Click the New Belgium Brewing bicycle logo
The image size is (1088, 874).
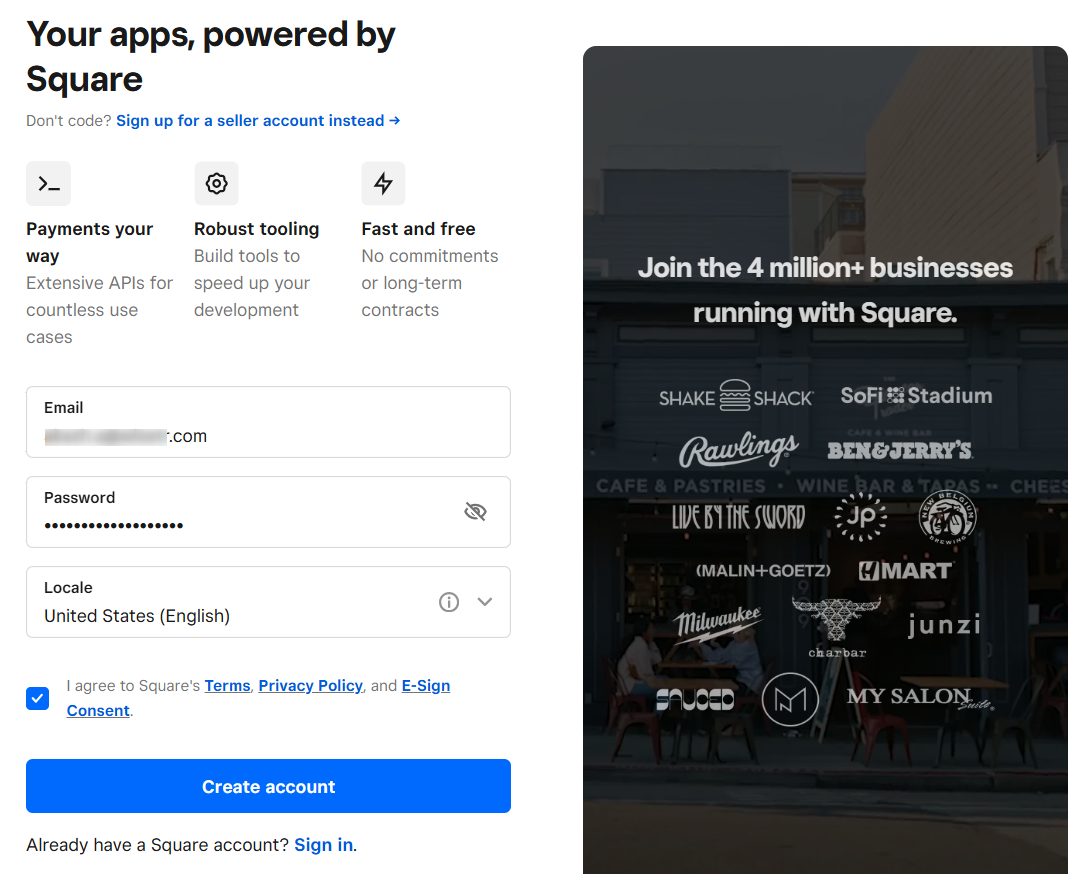click(x=947, y=517)
